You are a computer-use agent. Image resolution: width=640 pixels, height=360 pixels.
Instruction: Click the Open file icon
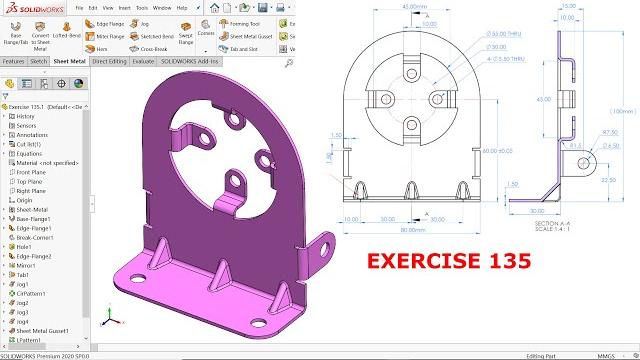point(244,7)
